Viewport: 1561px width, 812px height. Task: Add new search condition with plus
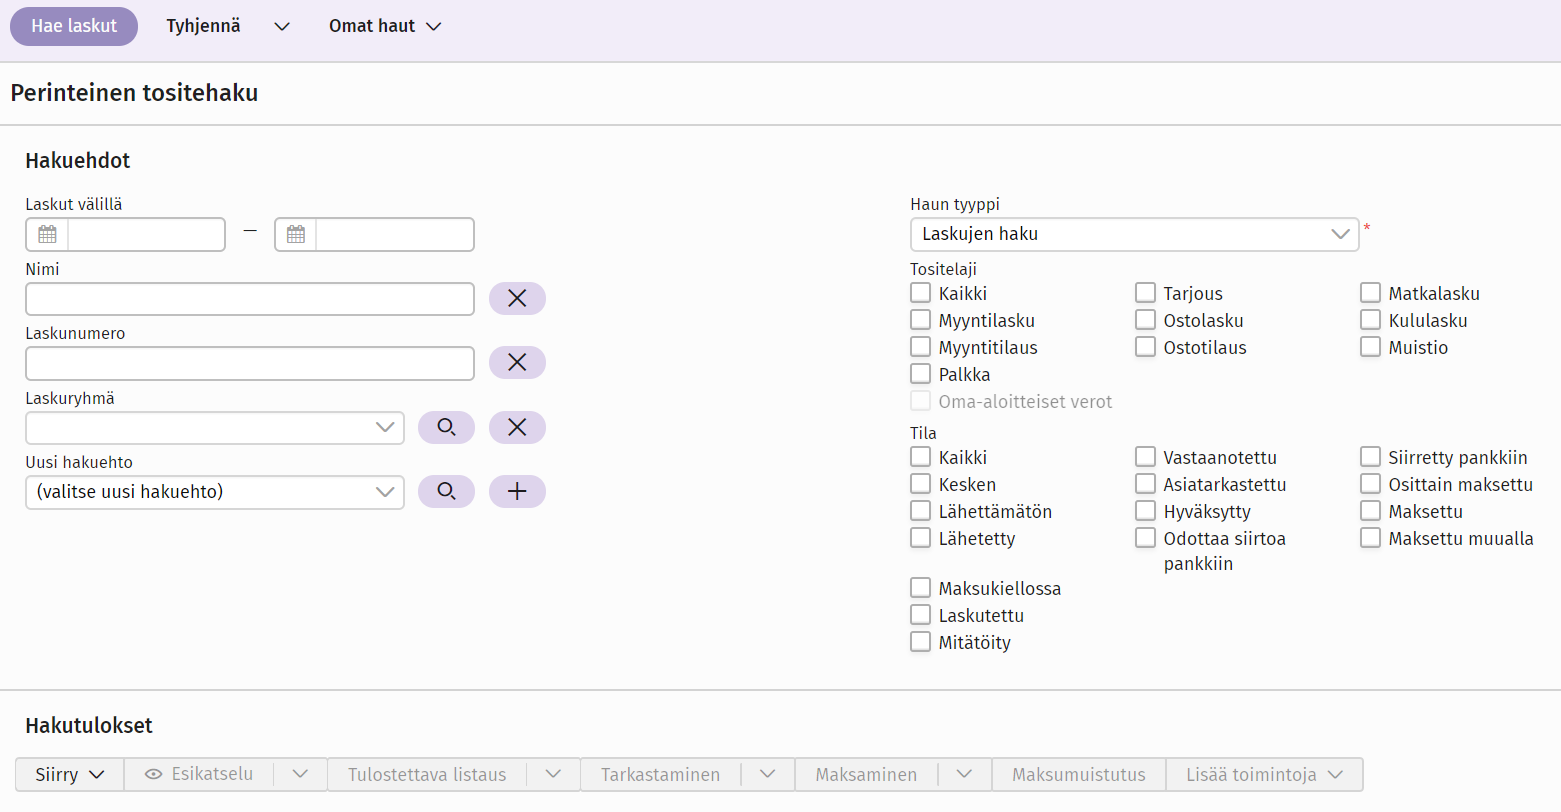pos(517,491)
